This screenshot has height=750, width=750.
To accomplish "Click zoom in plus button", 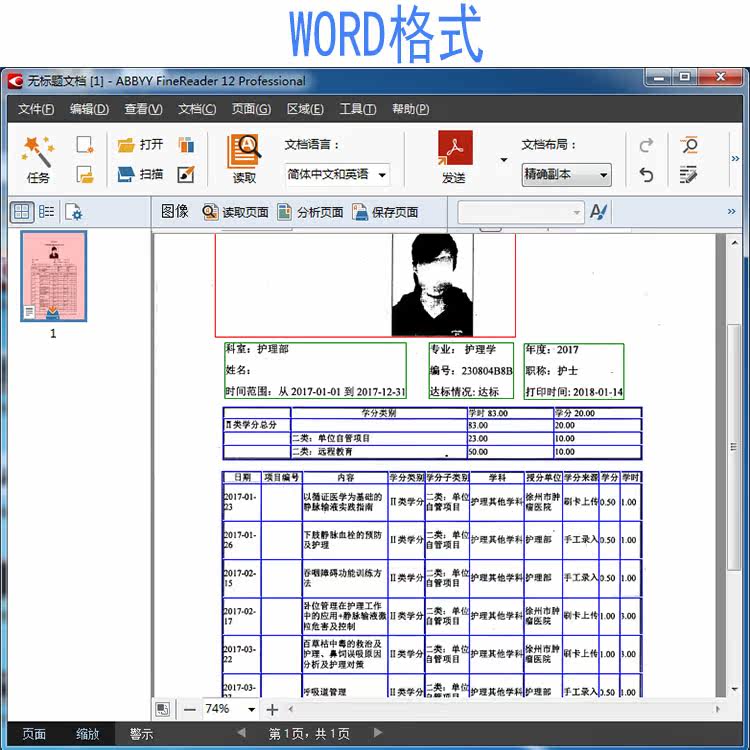I will (272, 709).
